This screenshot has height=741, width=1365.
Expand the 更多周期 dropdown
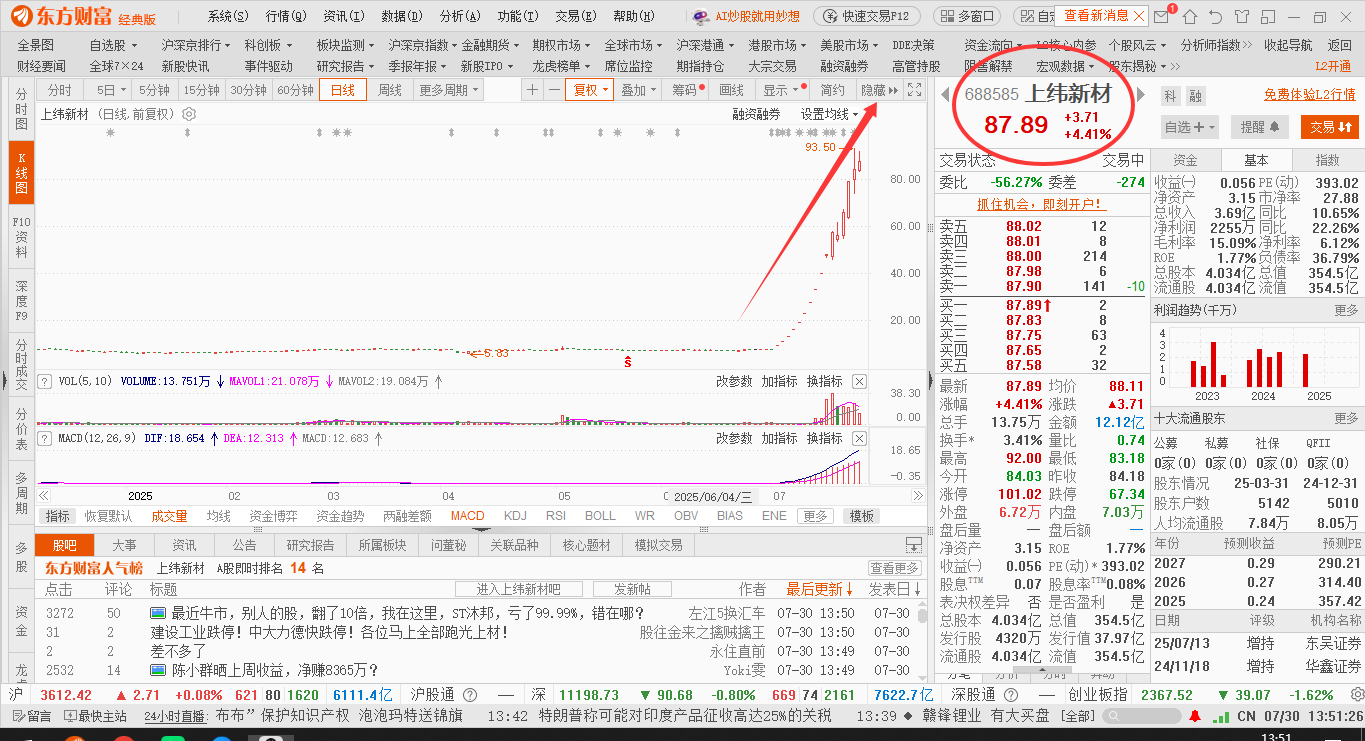coord(448,90)
